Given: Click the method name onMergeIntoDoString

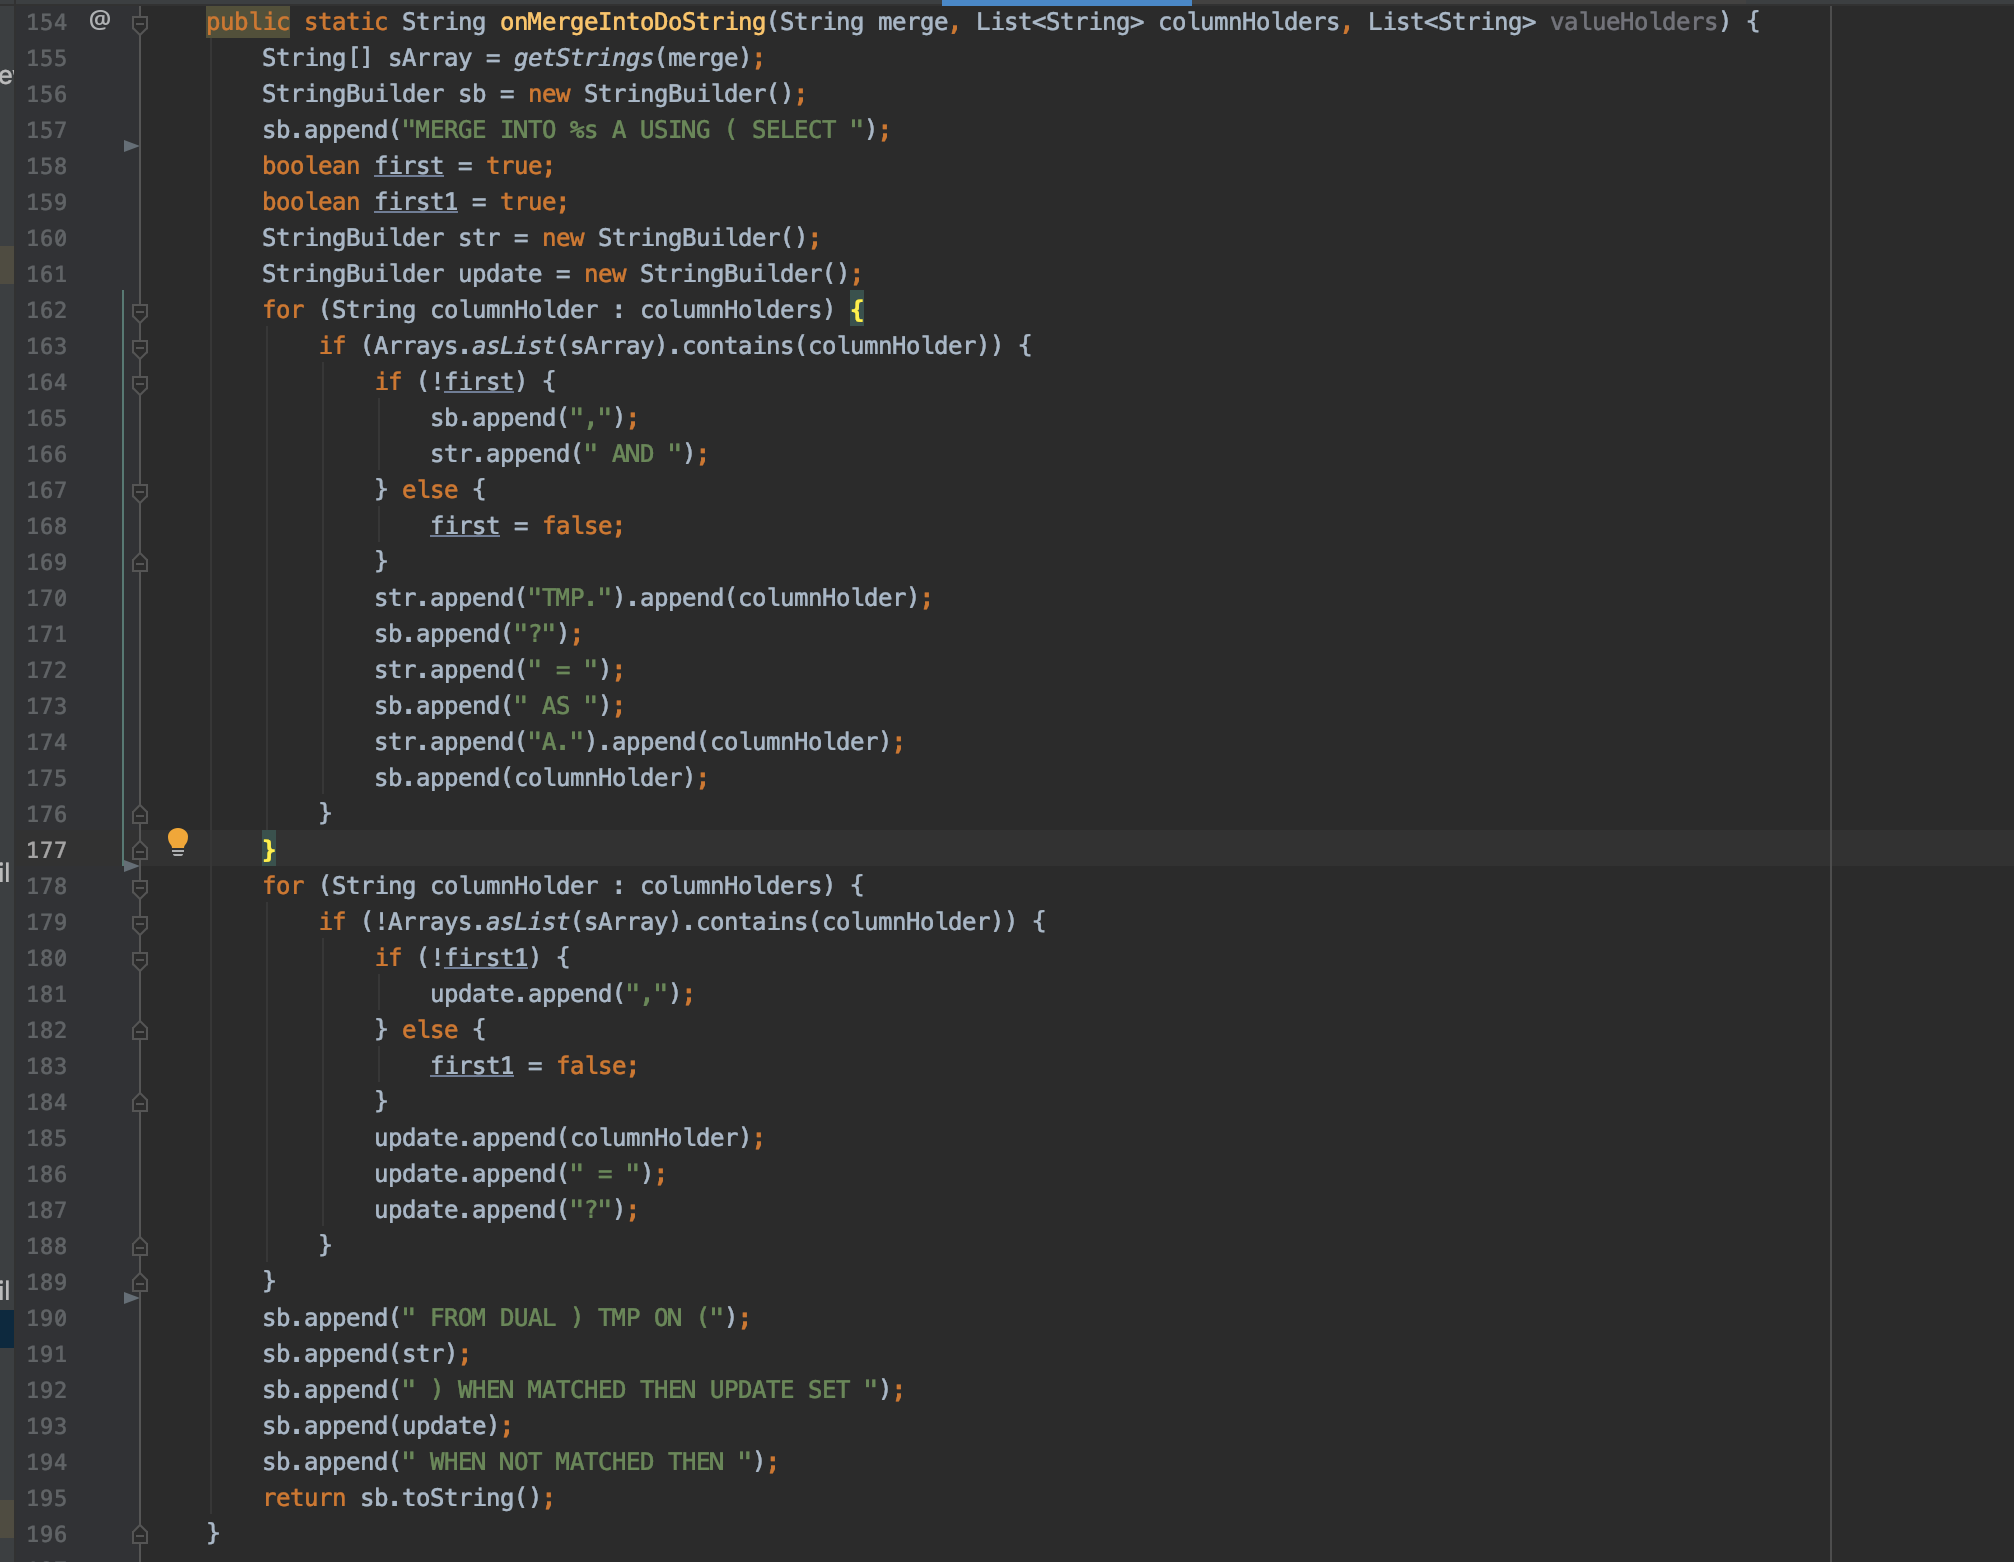Looking at the screenshot, I should 633,22.
